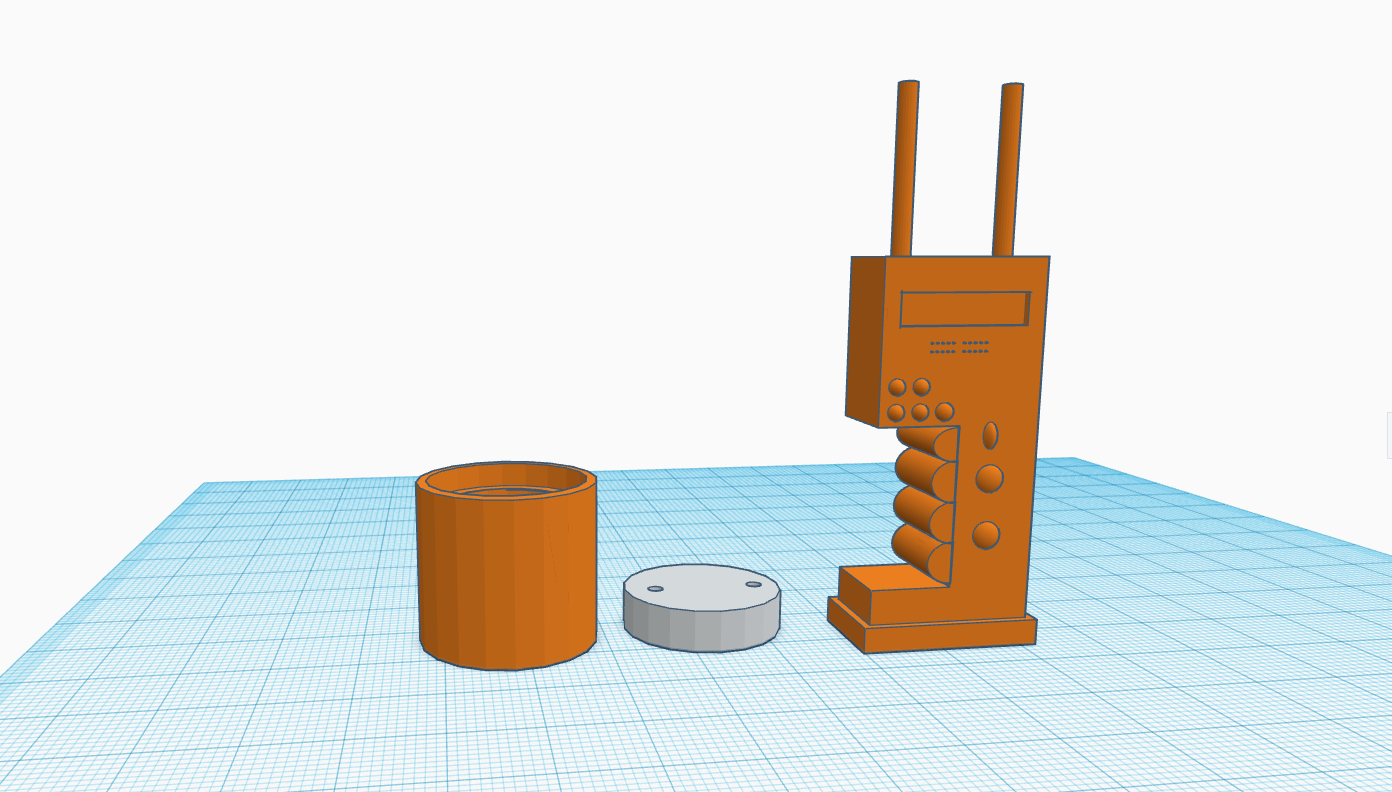Select the middle round side knob

[989, 479]
